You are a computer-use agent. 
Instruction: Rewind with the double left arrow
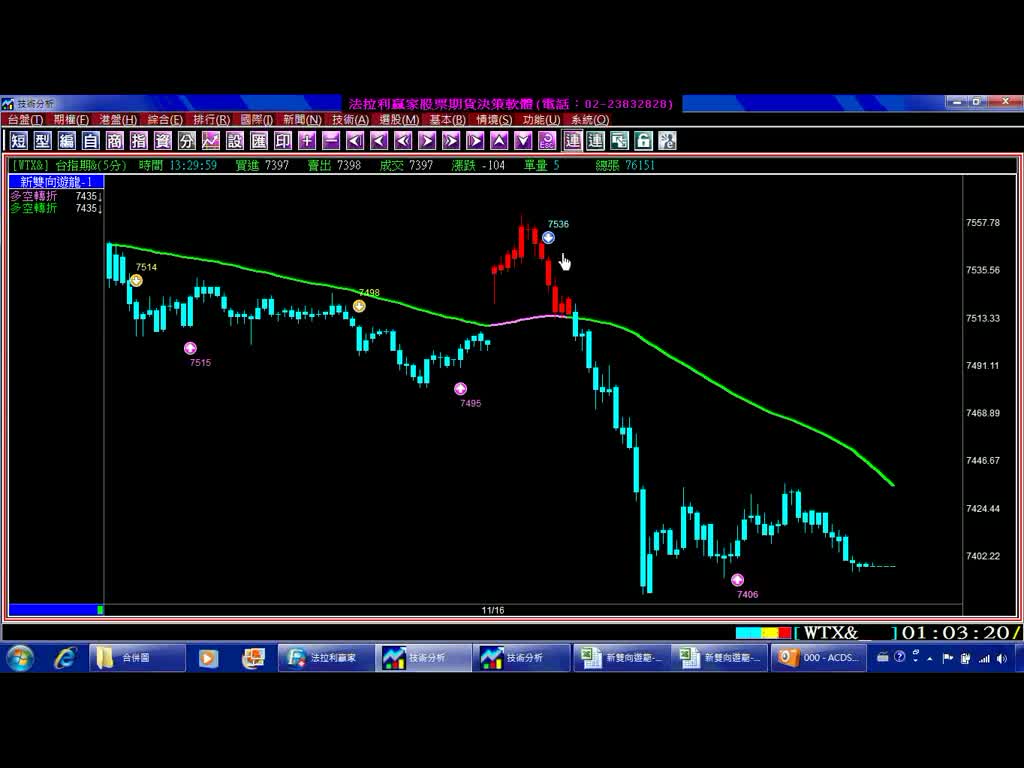404,140
